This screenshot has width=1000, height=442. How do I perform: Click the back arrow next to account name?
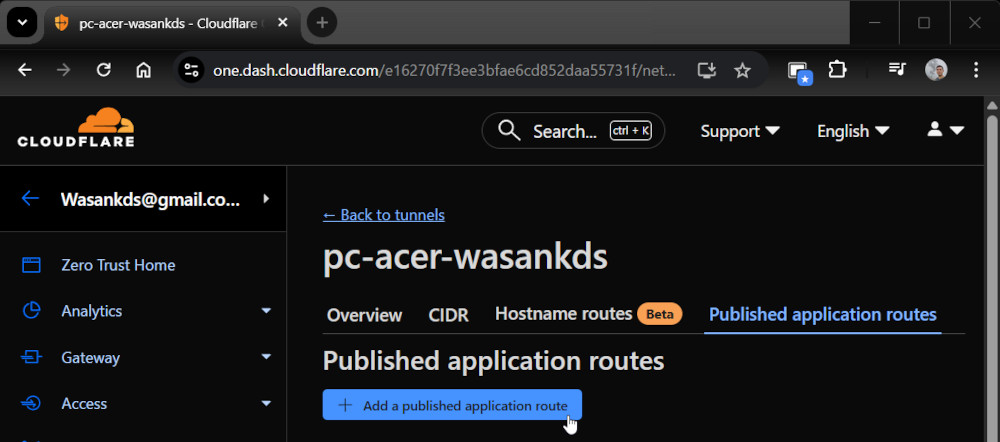click(x=30, y=198)
